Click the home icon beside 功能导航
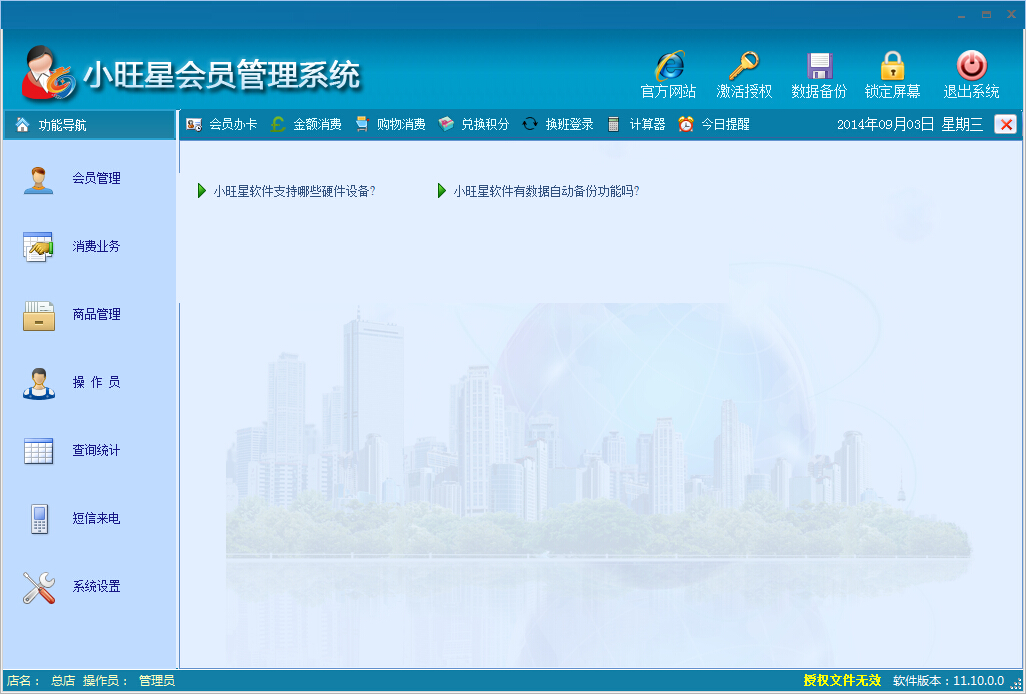Viewport: 1026px width, 694px height. [x=22, y=124]
